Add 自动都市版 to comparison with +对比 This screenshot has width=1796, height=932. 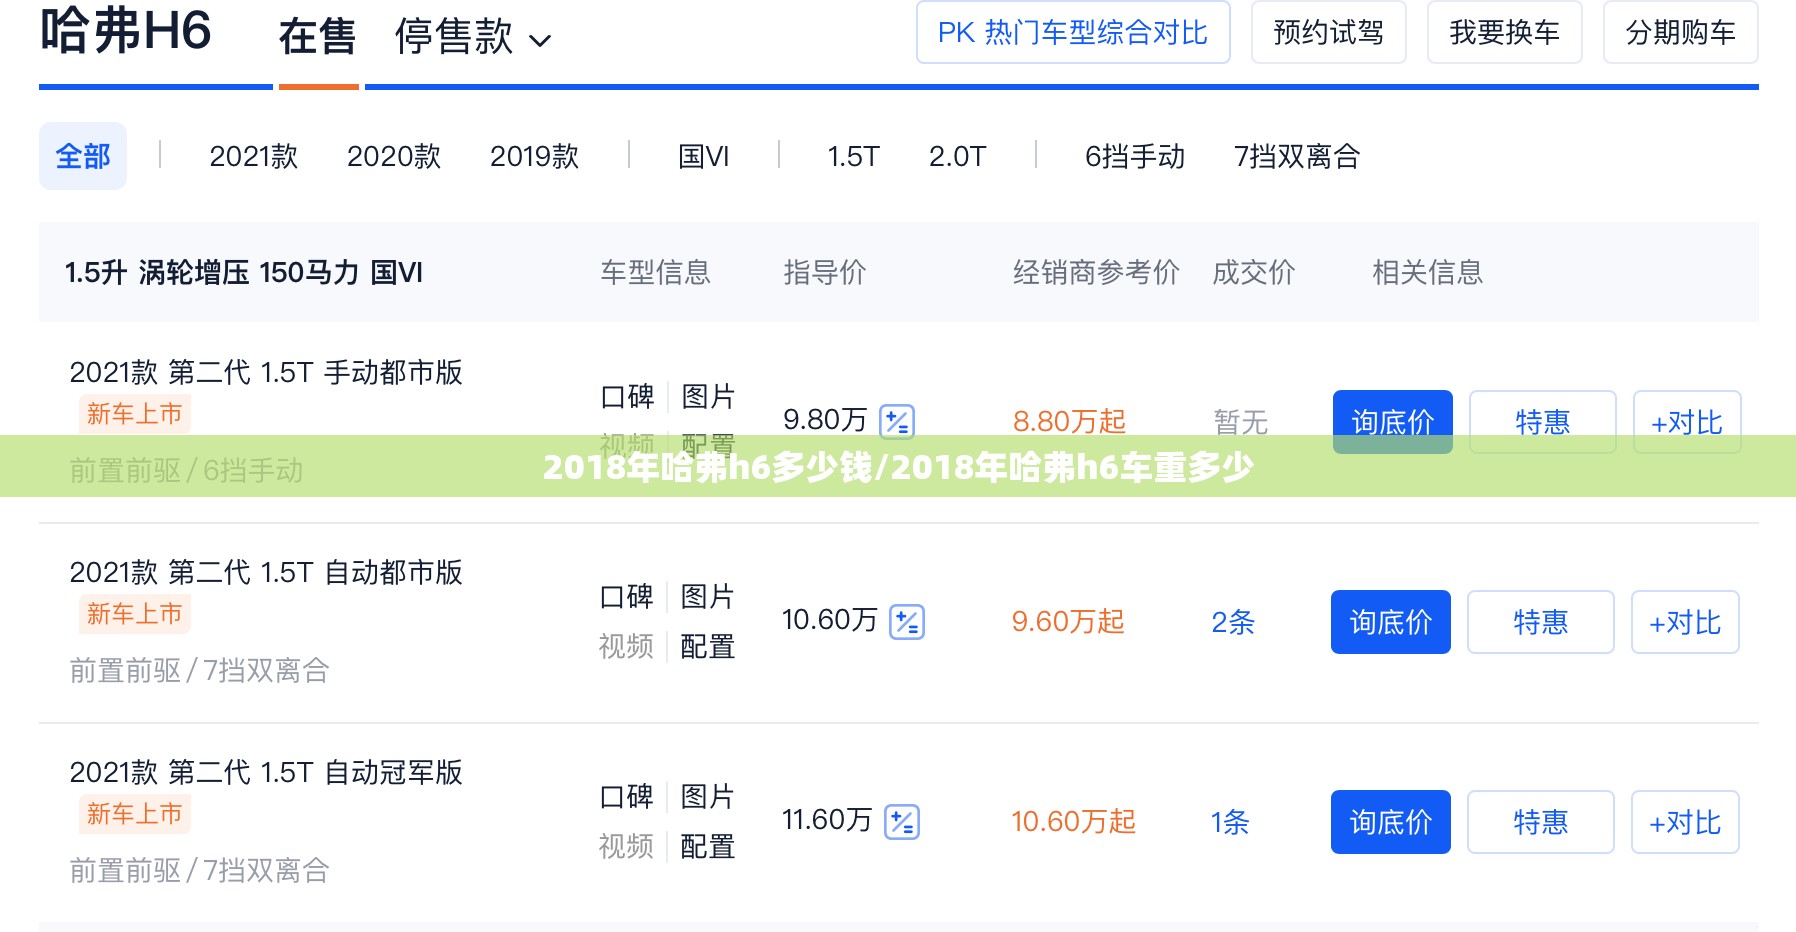1685,622
